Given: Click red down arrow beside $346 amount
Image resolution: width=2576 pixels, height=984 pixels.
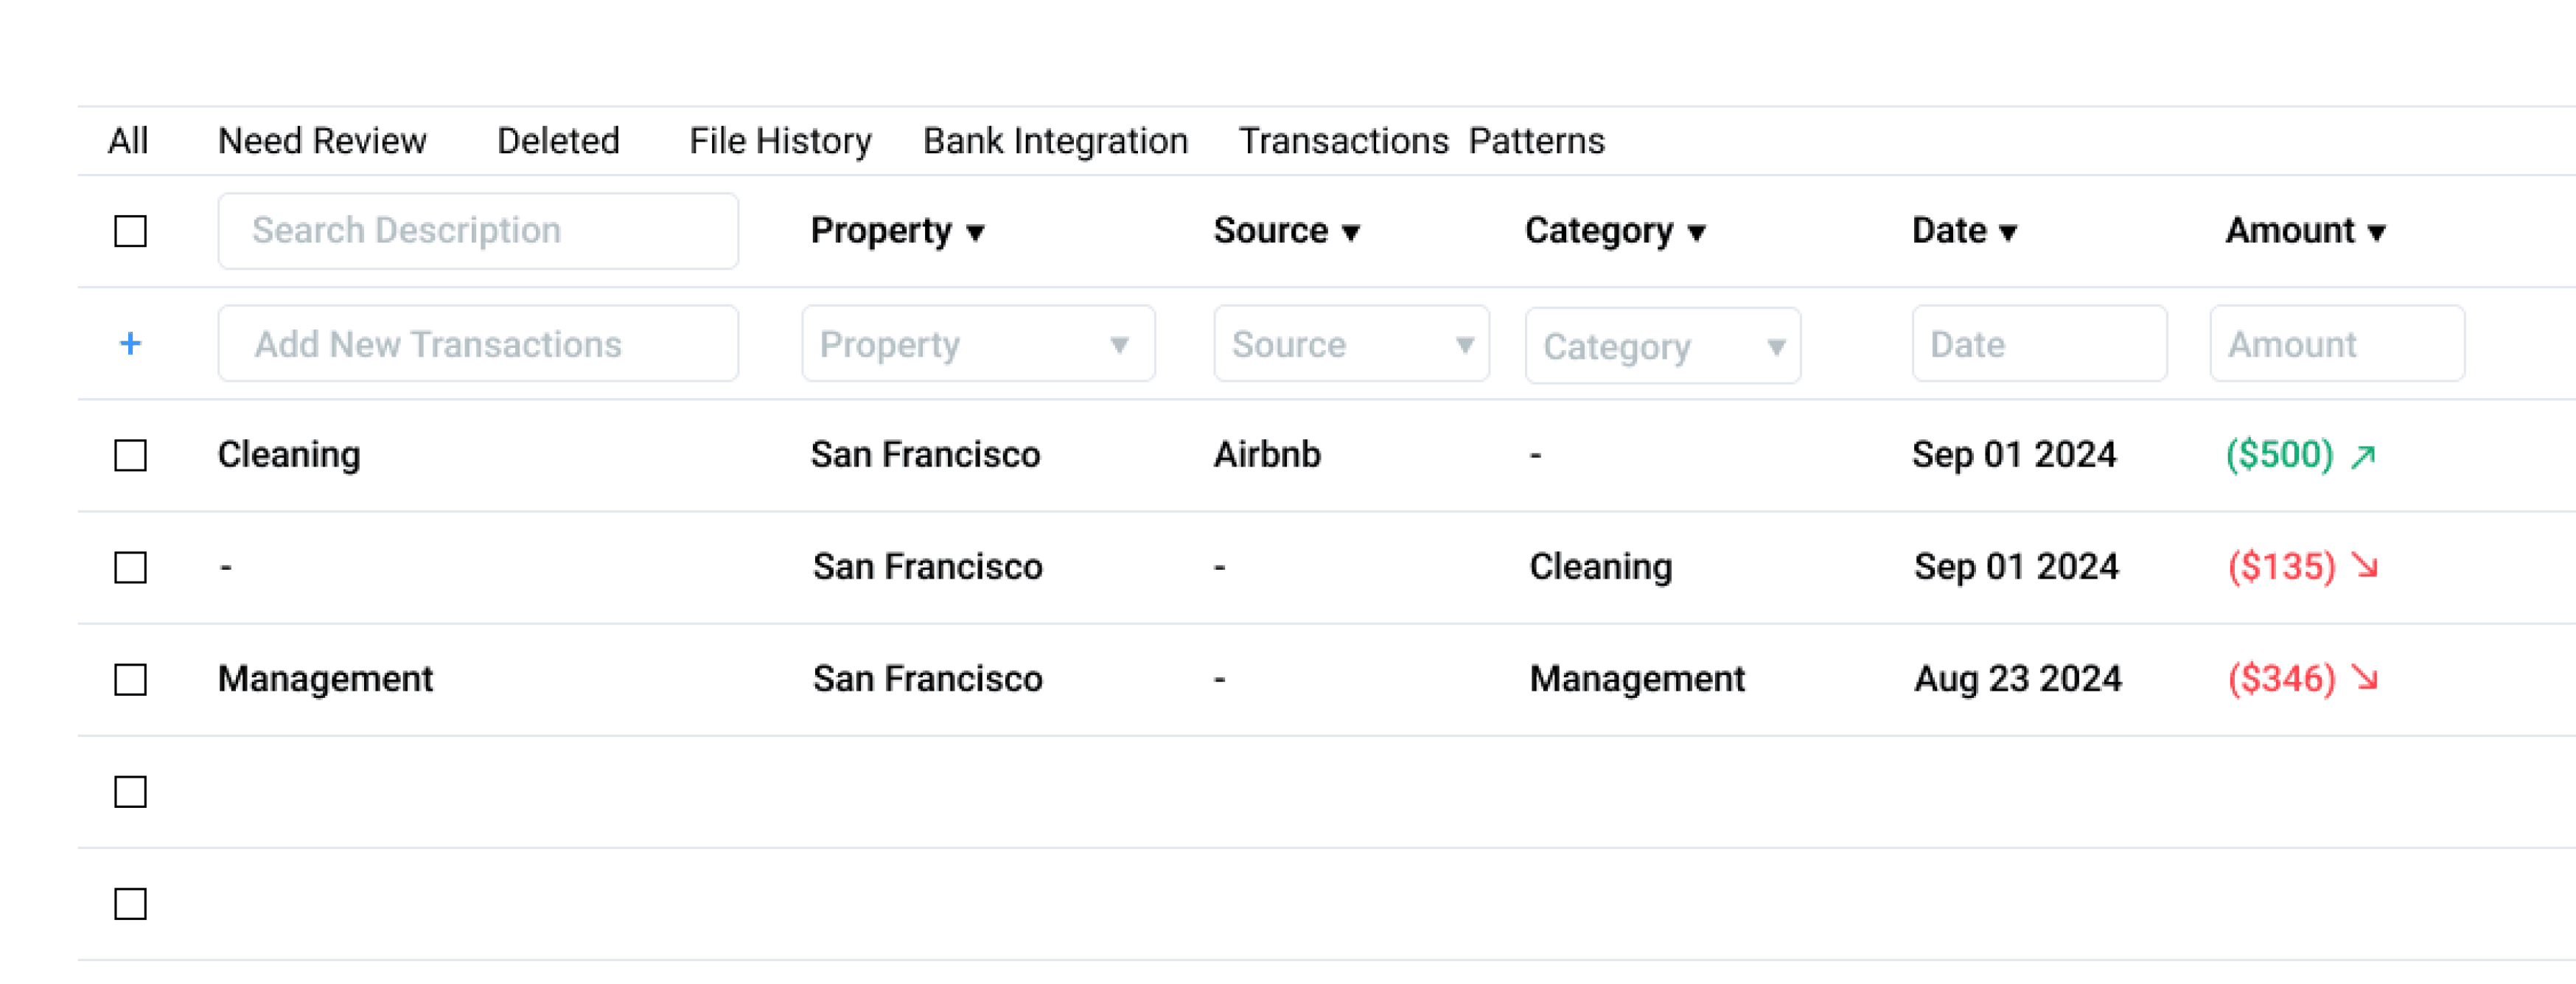Looking at the screenshot, I should click(2365, 678).
